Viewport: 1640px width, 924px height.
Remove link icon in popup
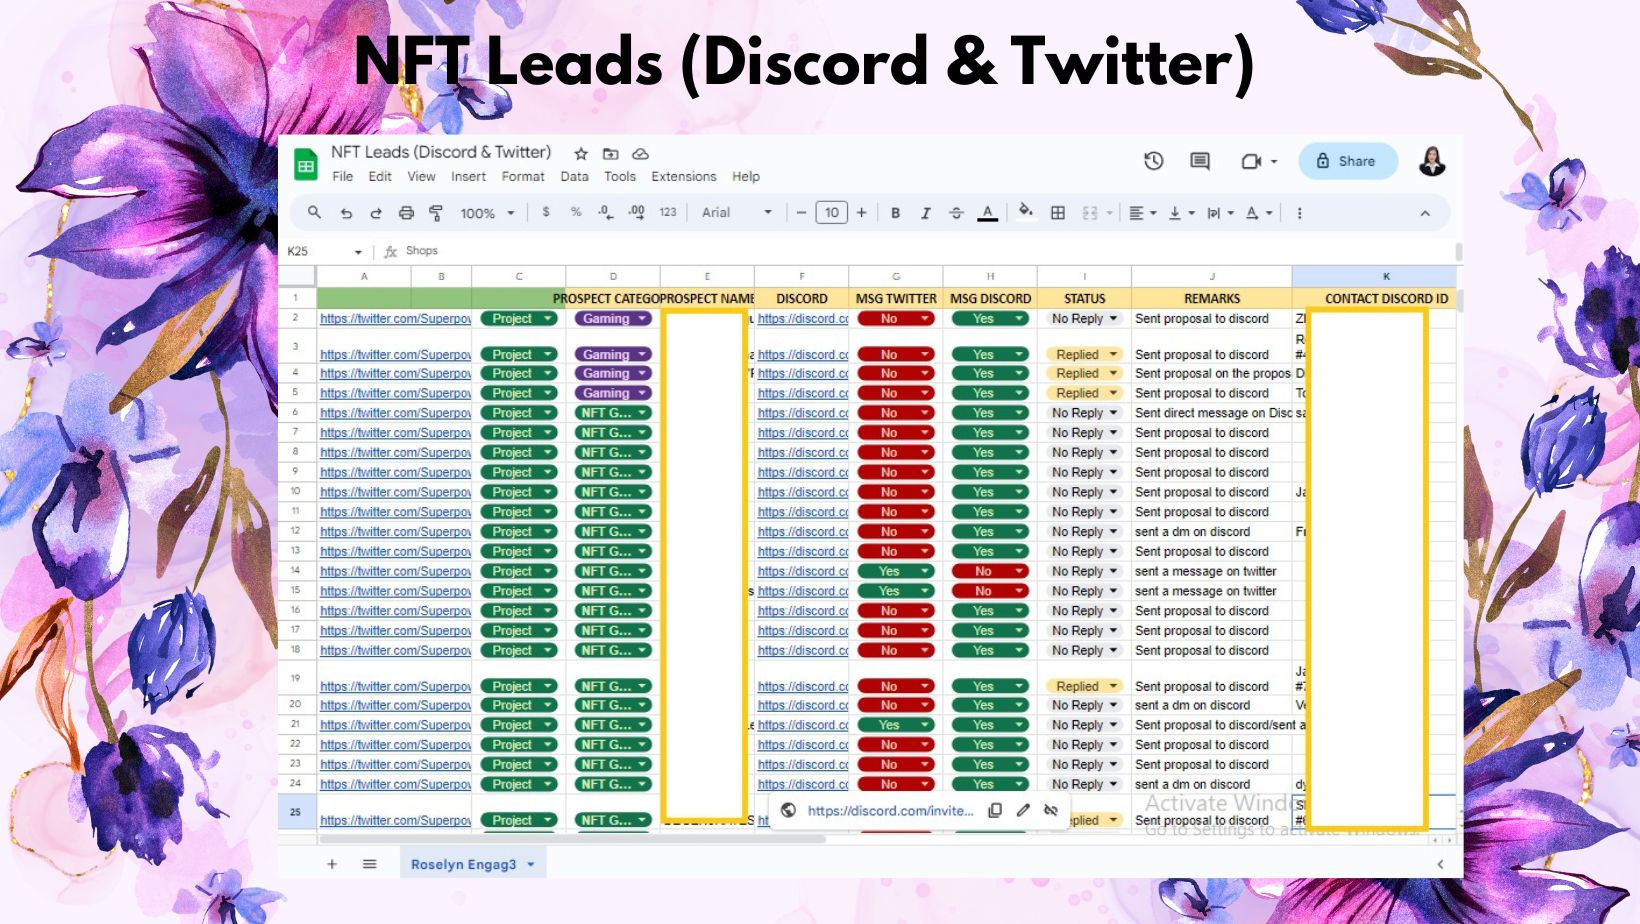pos(1051,811)
